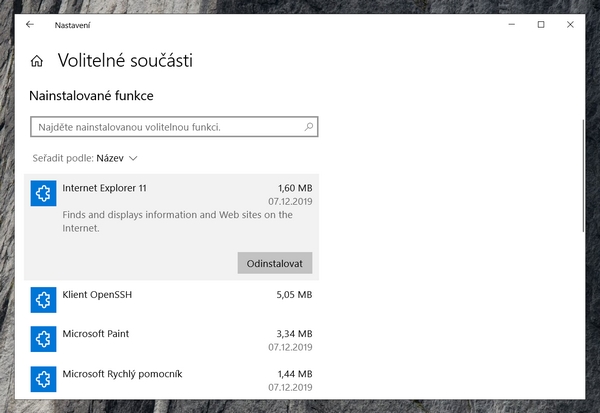The image size is (600, 413).
Task: Click the 3,34 MB size value
Action: click(295, 334)
